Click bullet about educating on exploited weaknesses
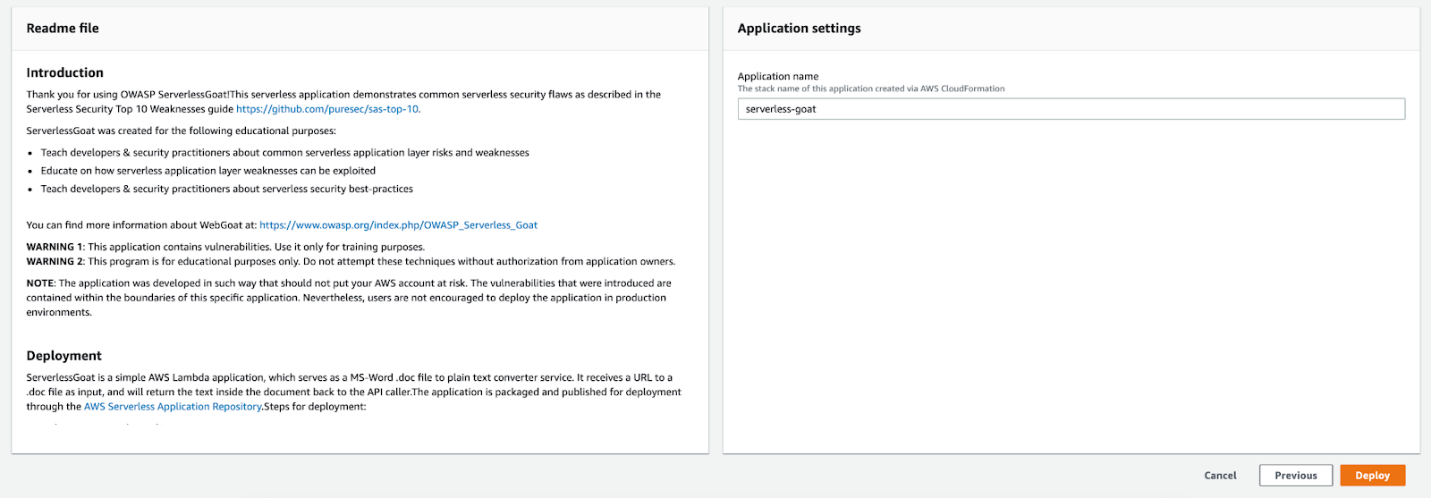The width and height of the screenshot is (1431, 498). tap(208, 171)
